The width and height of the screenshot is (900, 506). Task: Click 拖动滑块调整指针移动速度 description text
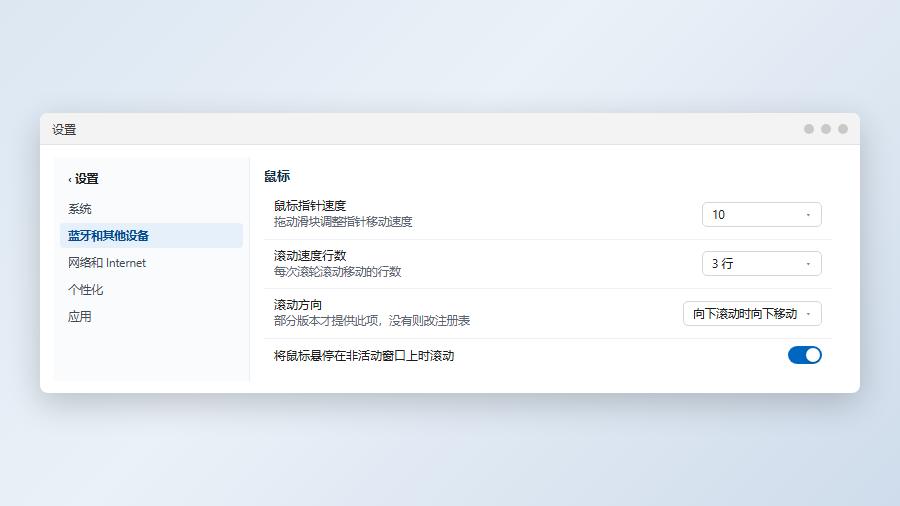click(x=343, y=221)
